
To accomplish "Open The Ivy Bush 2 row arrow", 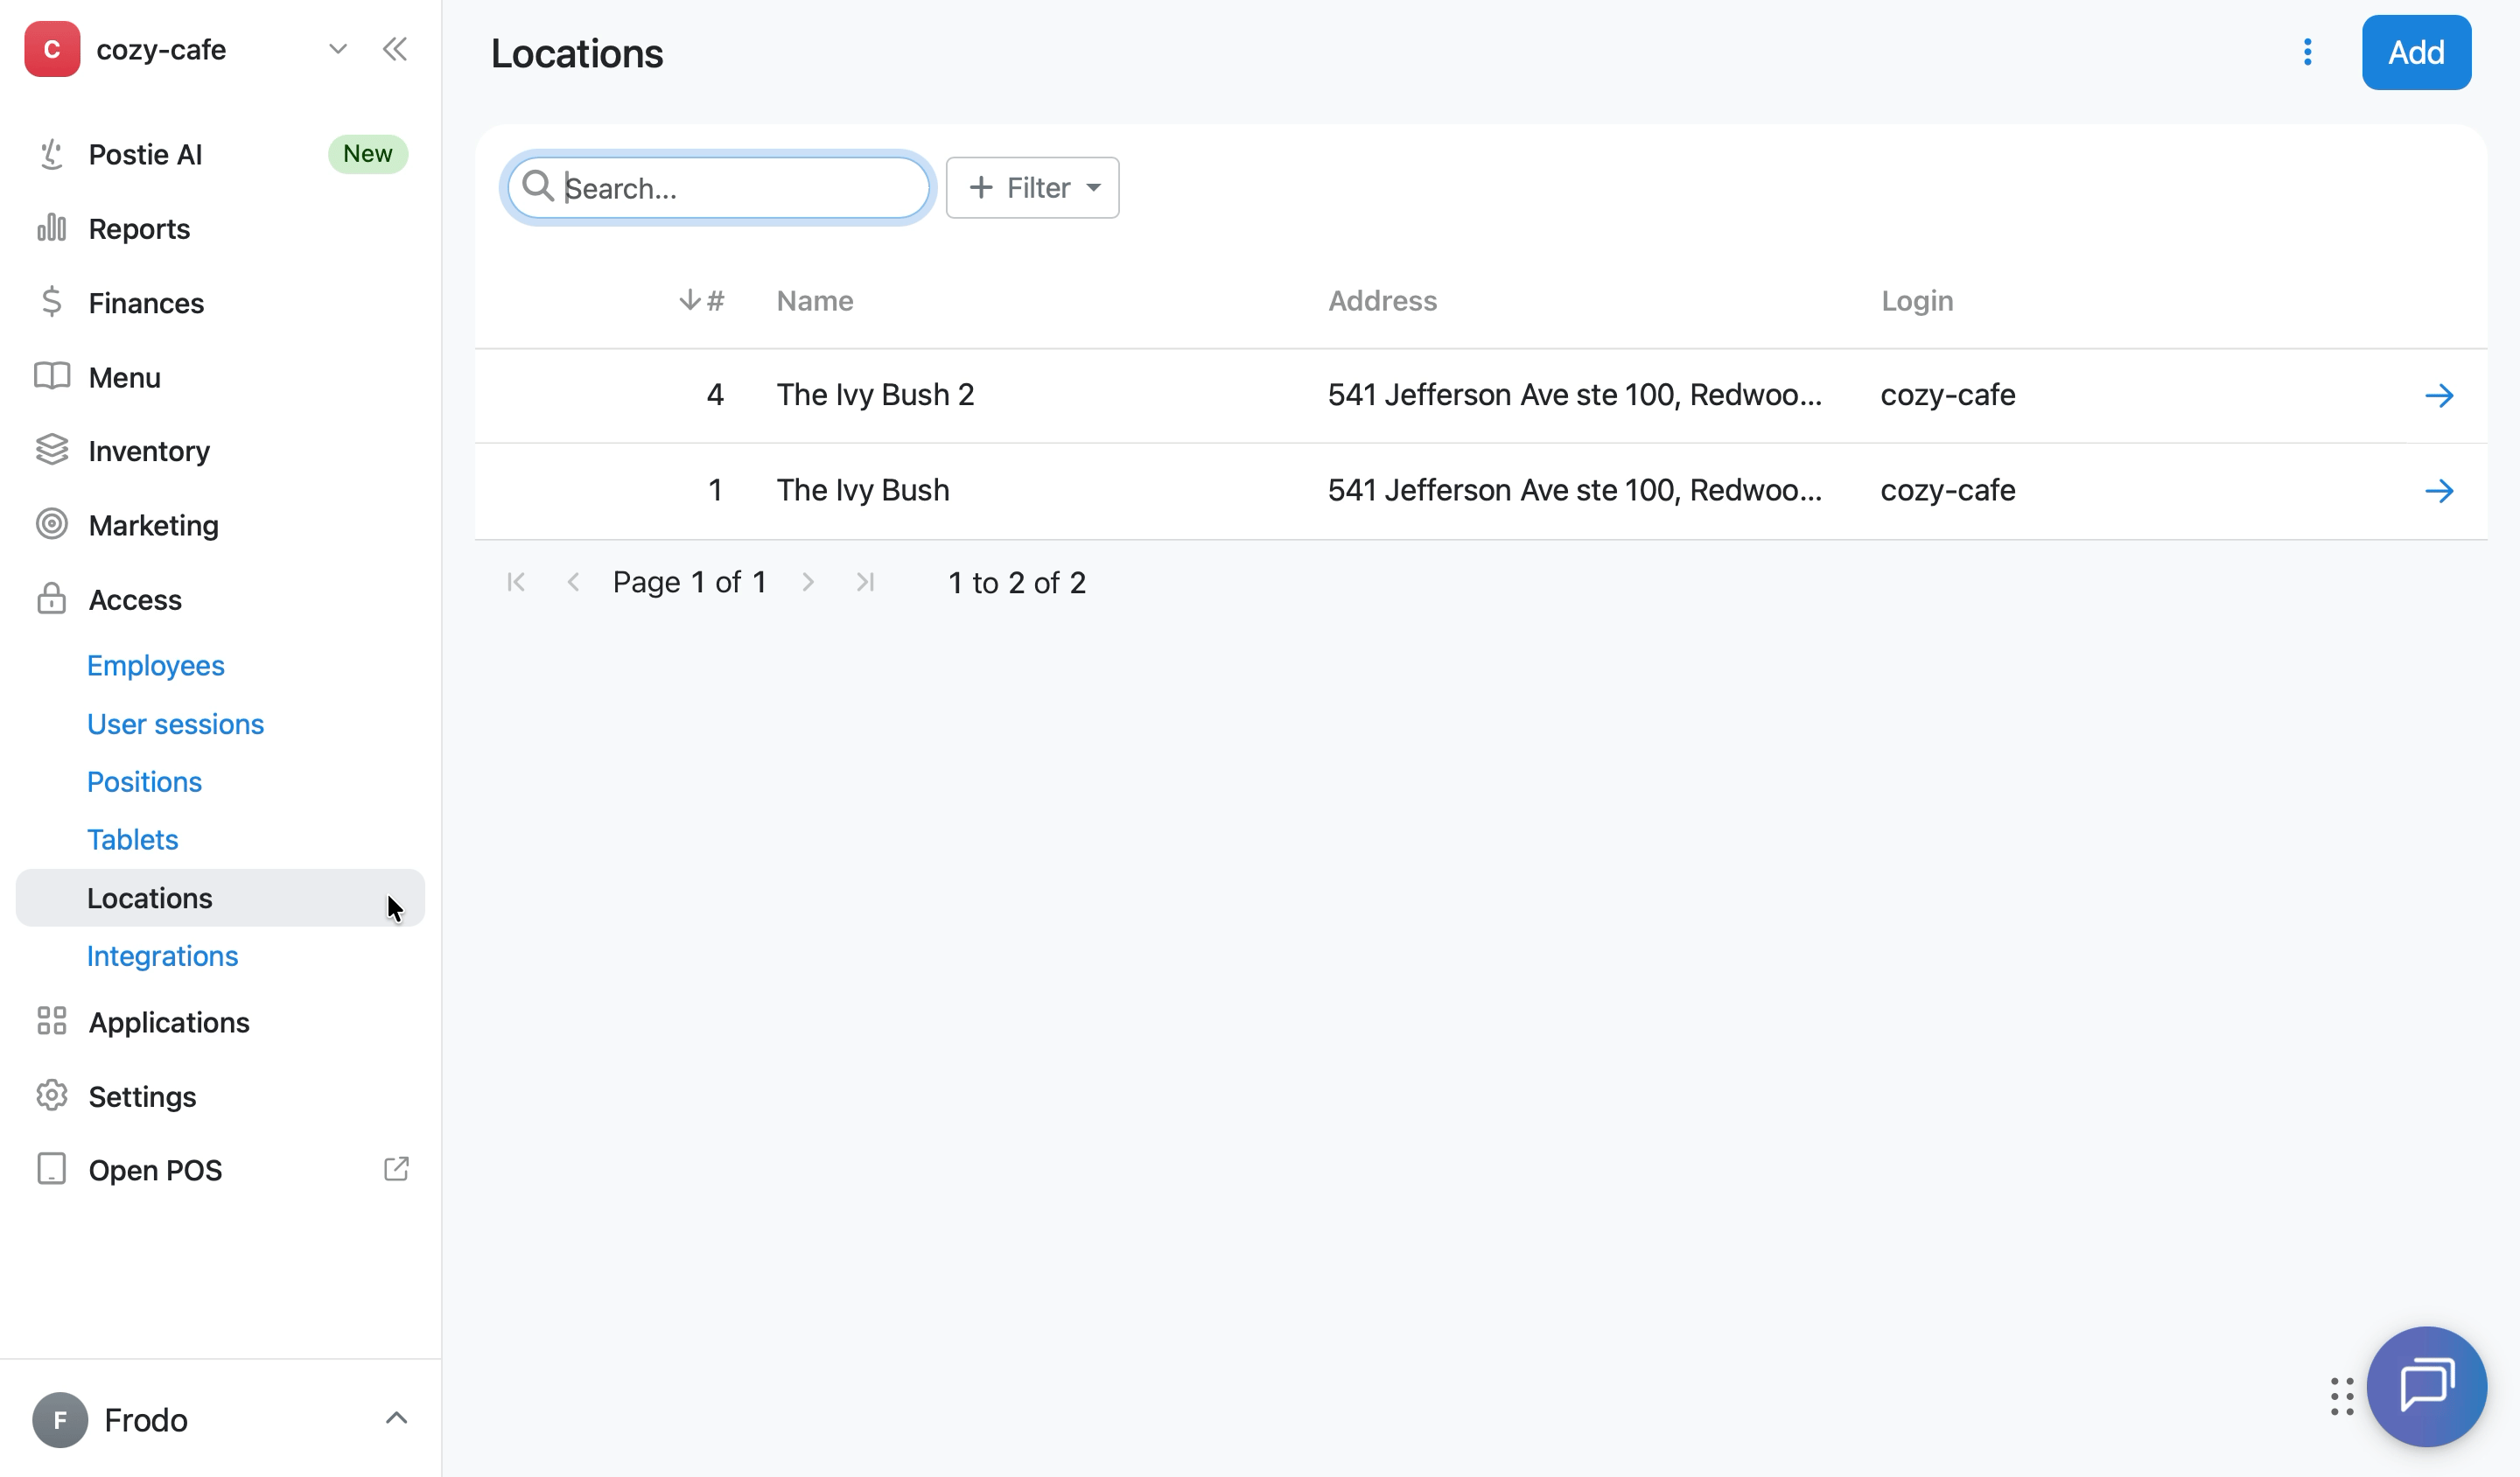I will click(x=2439, y=396).
